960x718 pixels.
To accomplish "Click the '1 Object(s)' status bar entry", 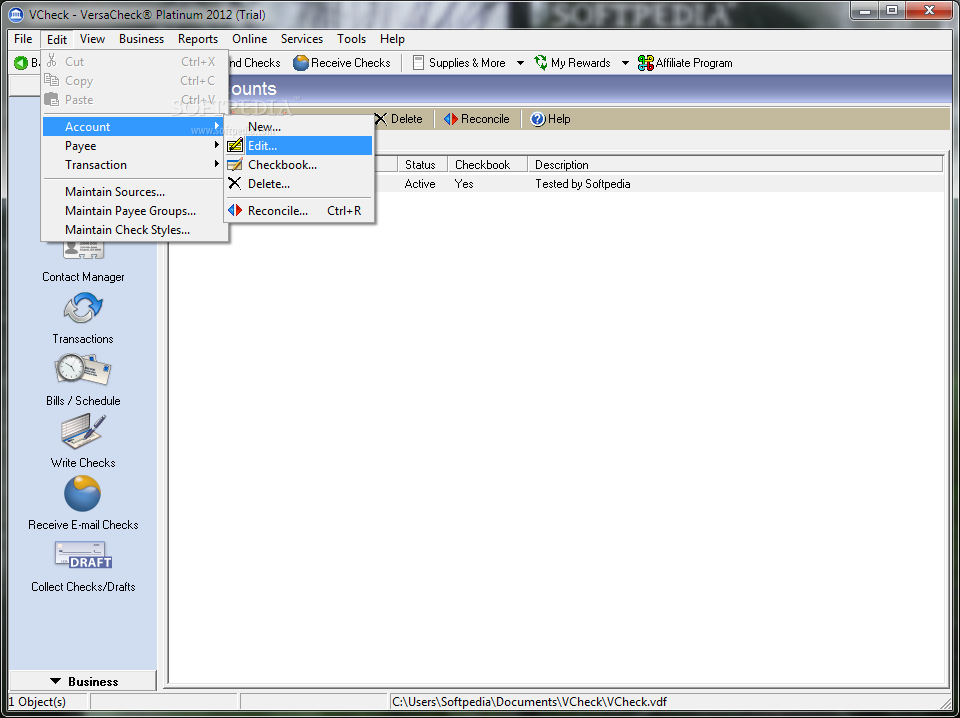I will pyautogui.click(x=37, y=701).
